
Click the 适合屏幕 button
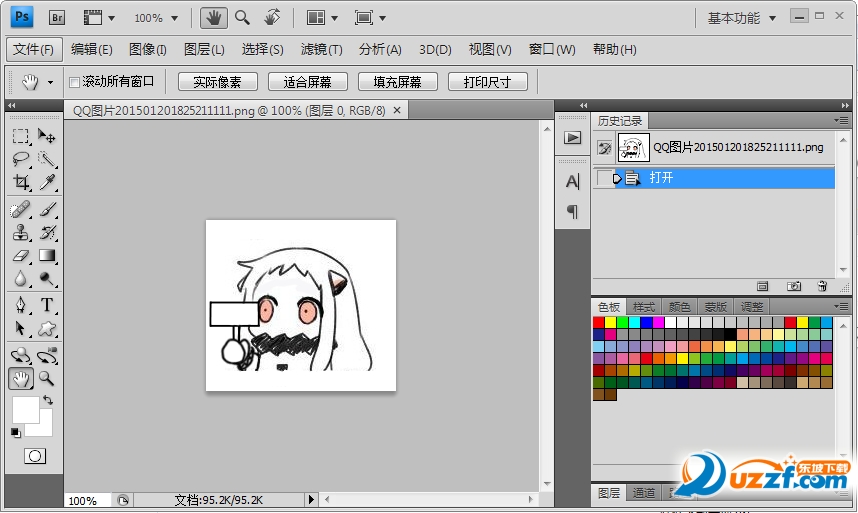(307, 82)
